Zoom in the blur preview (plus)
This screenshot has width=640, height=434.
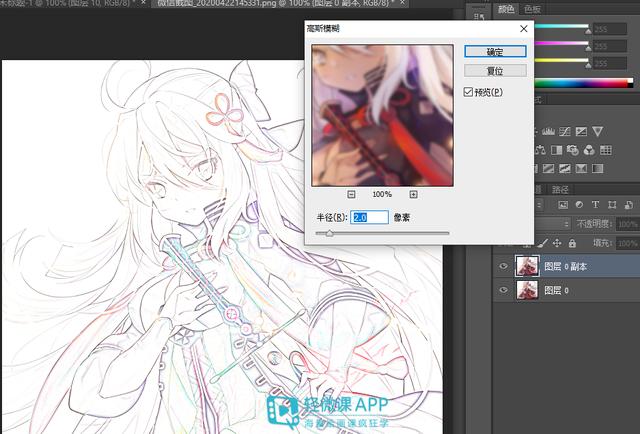(413, 194)
